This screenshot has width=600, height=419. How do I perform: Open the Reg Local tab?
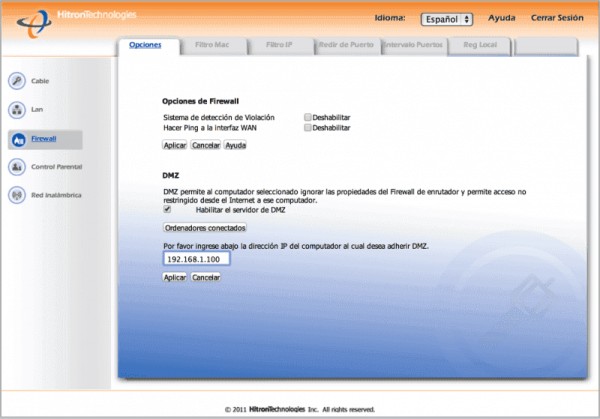[x=476, y=45]
